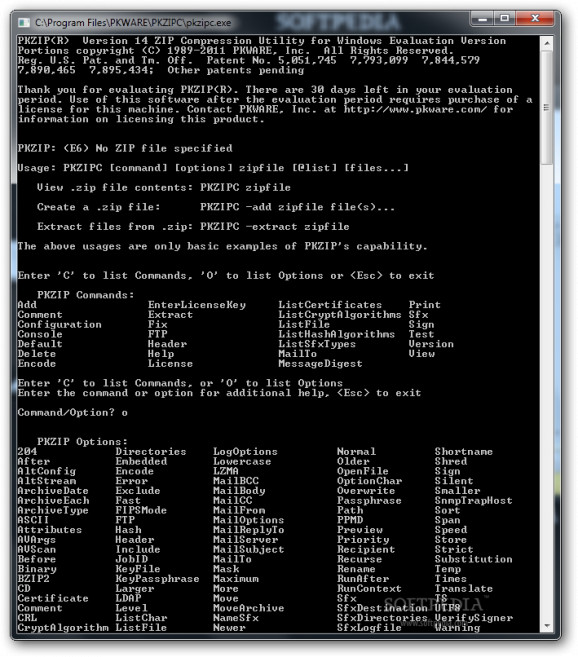Click the console window icon in title bar
Screen dimensions: 578x657
tap(24, 22)
